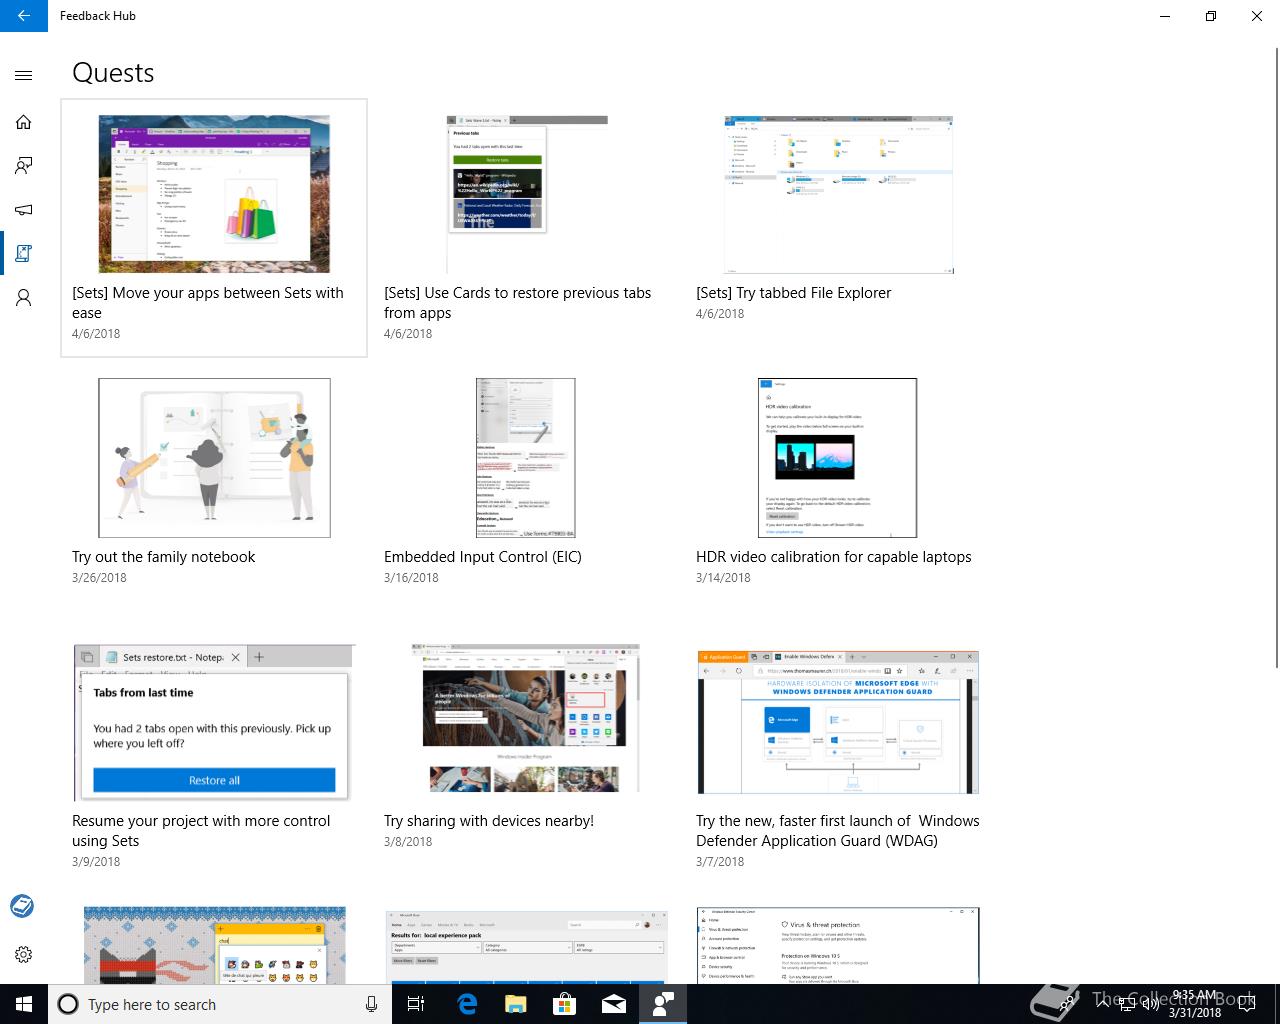Select '[Sets] Try tabbed File Explorer' title
Screen dimensions: 1280x1024
793,293
